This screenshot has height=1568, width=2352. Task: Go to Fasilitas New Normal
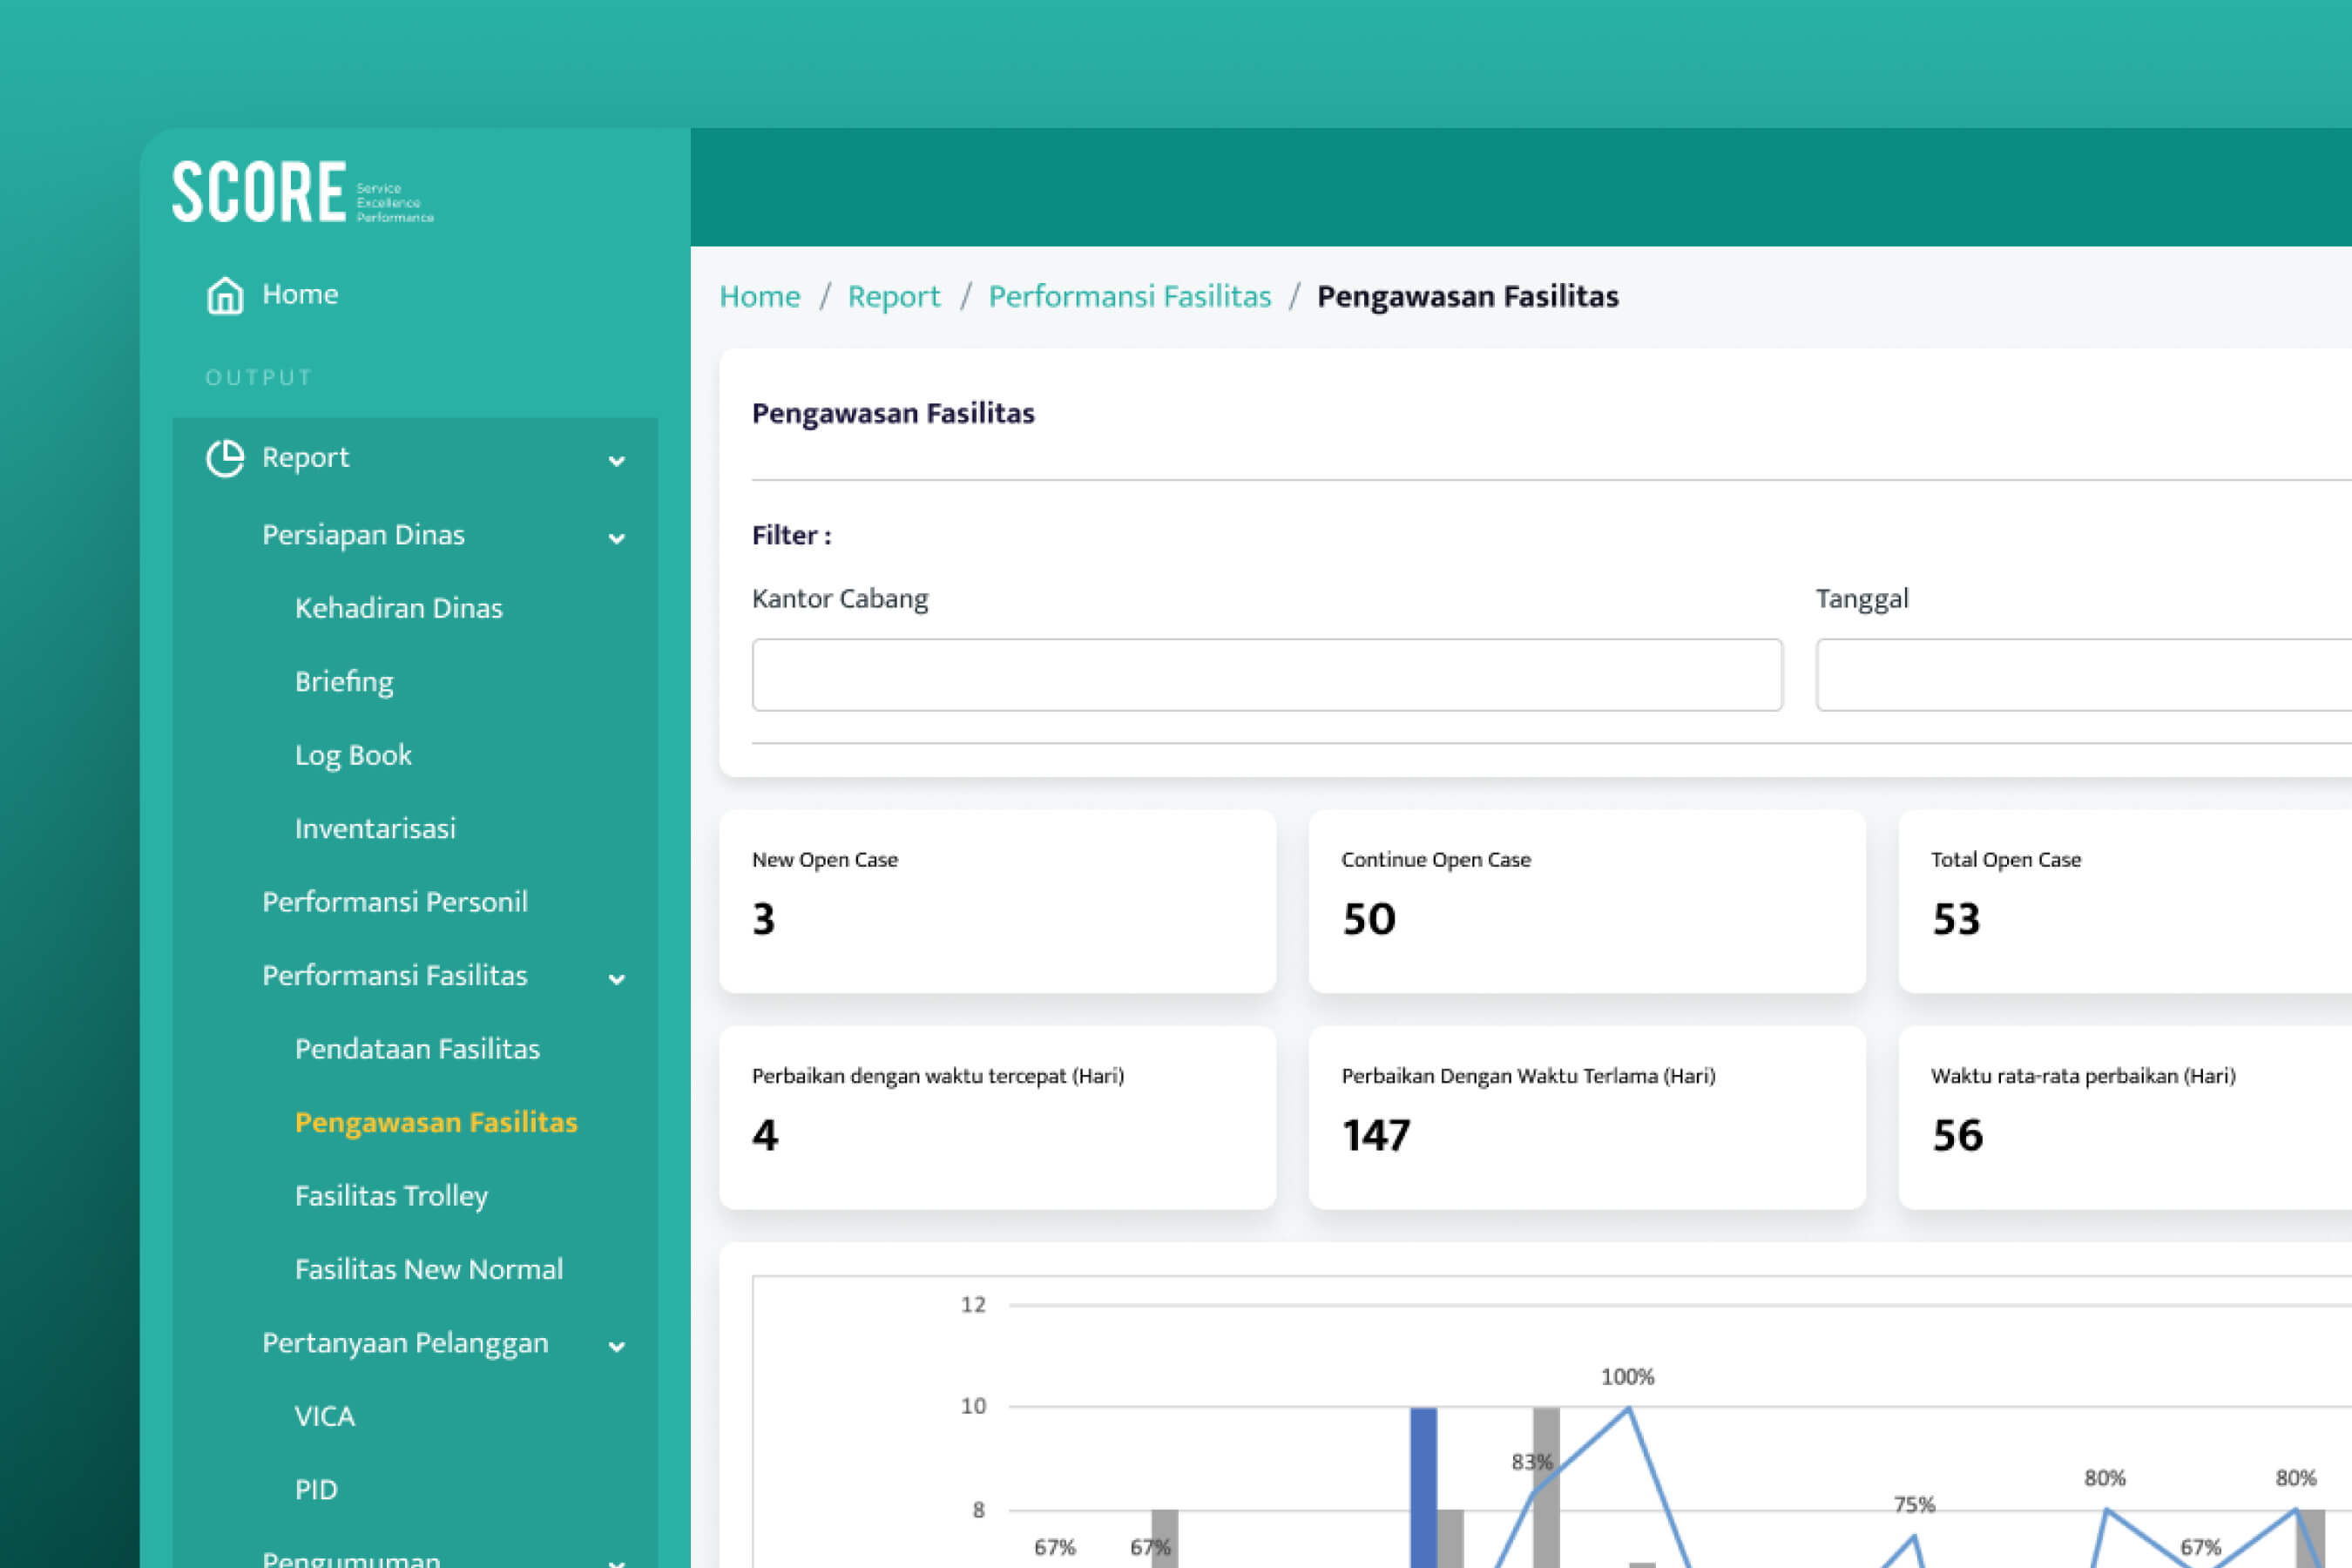[x=429, y=1269]
